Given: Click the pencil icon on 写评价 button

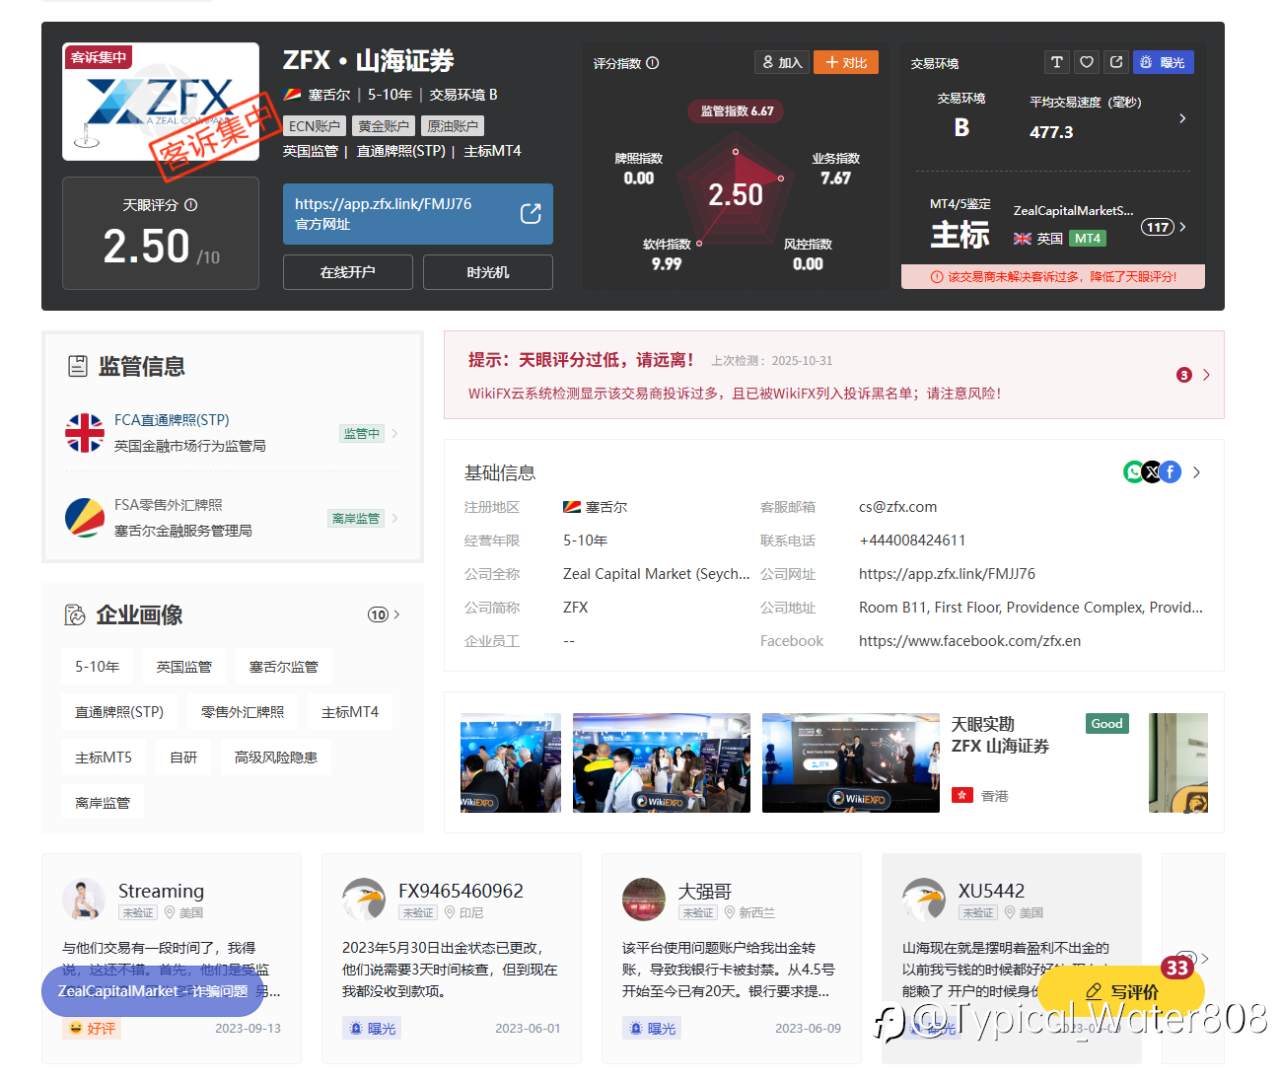Looking at the screenshot, I should tap(1095, 991).
